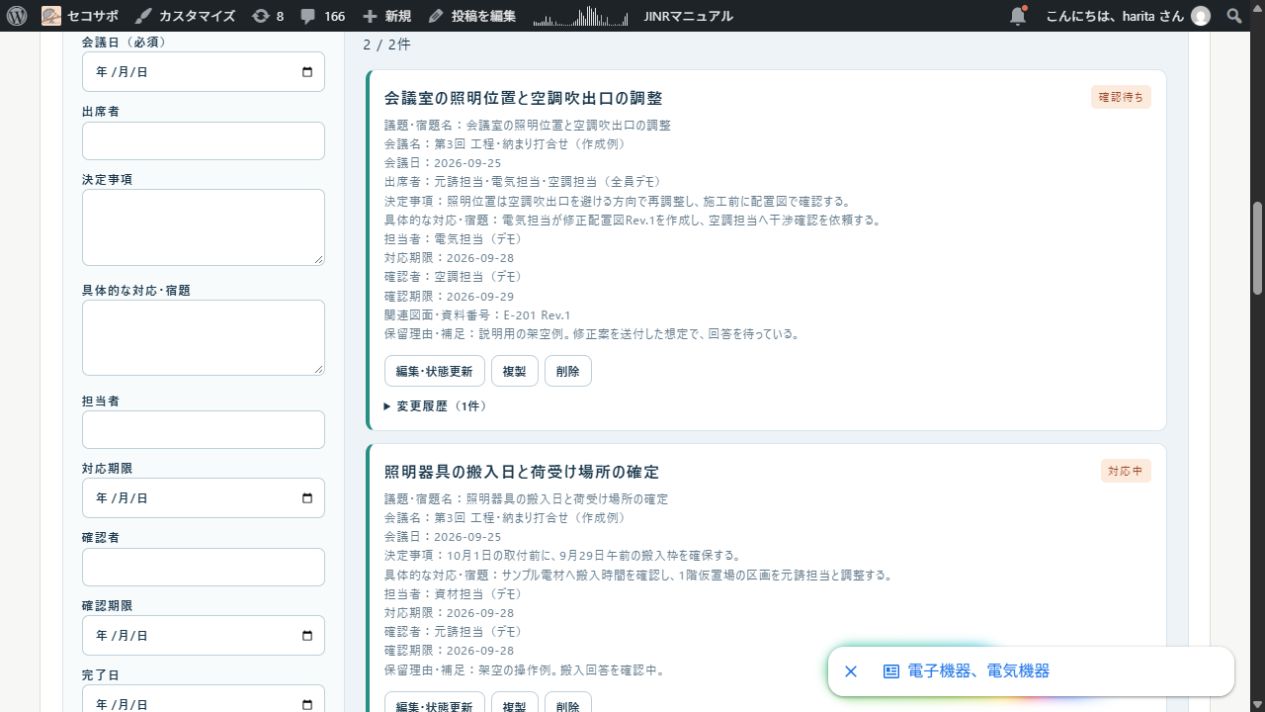The image size is (1265, 712).
Task: Open the WordPress logo menu
Action: pyautogui.click(x=16, y=16)
